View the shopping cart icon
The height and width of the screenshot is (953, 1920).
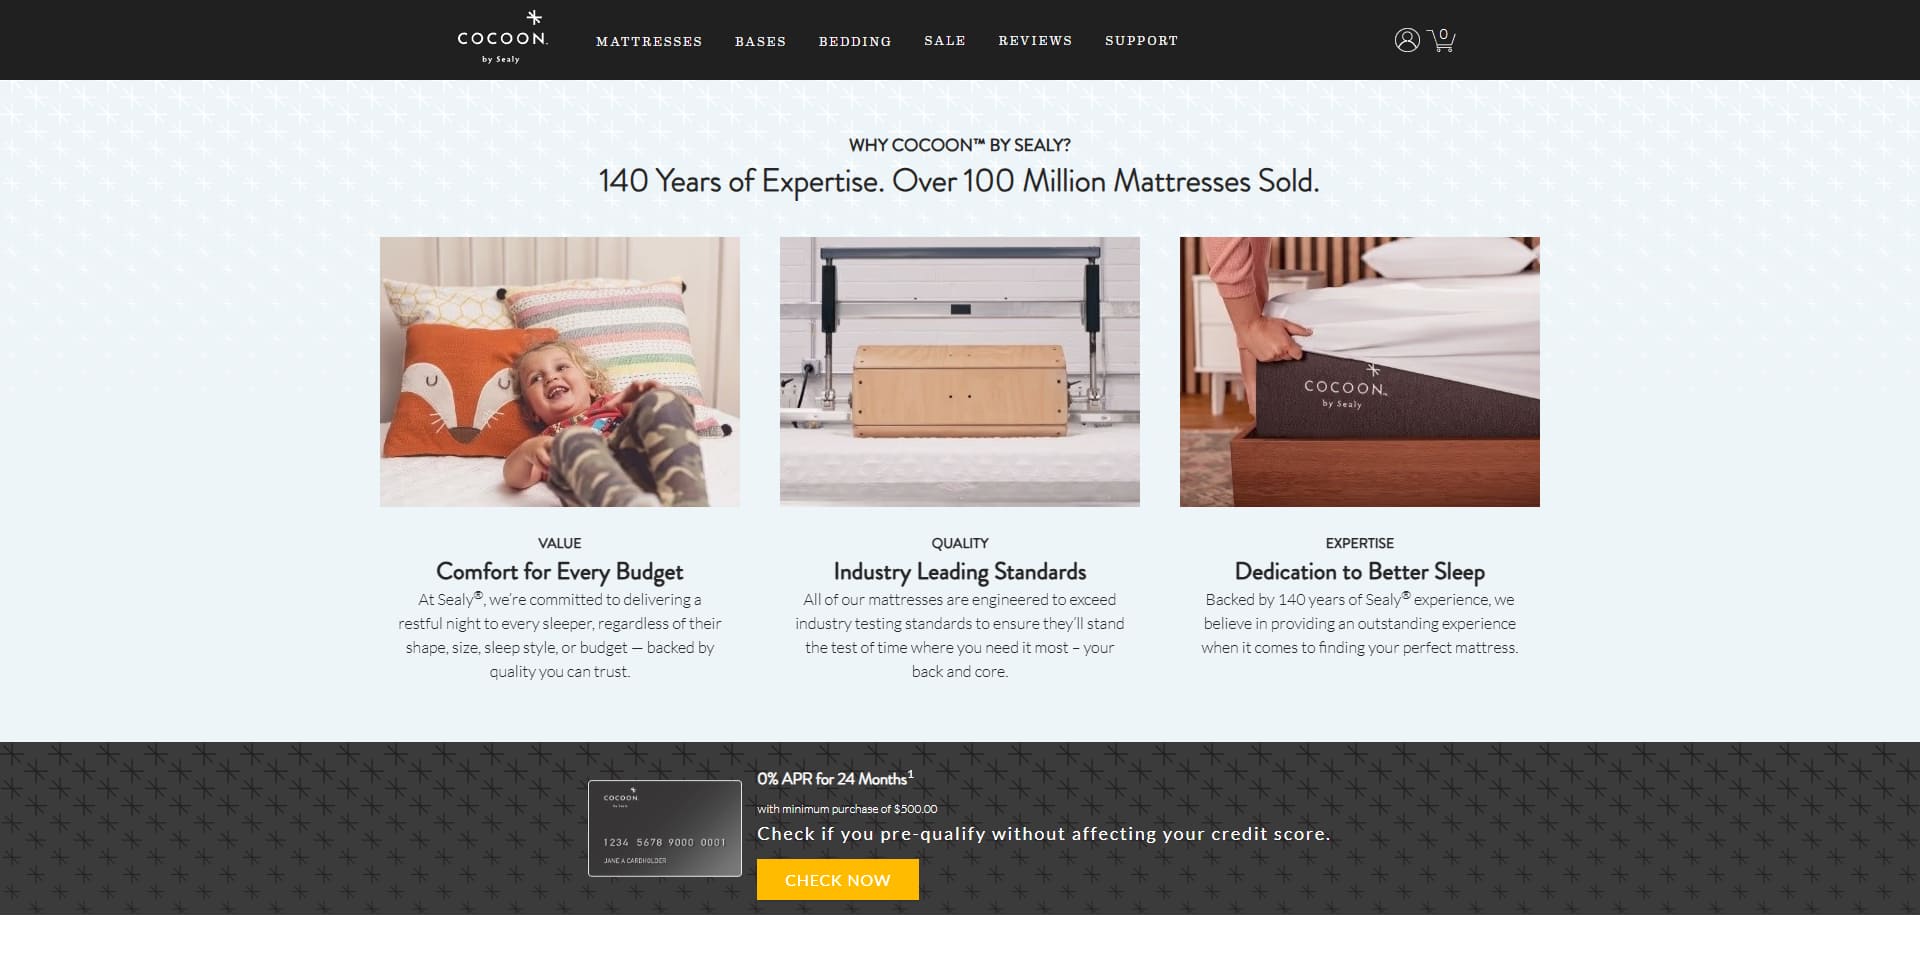(1441, 40)
